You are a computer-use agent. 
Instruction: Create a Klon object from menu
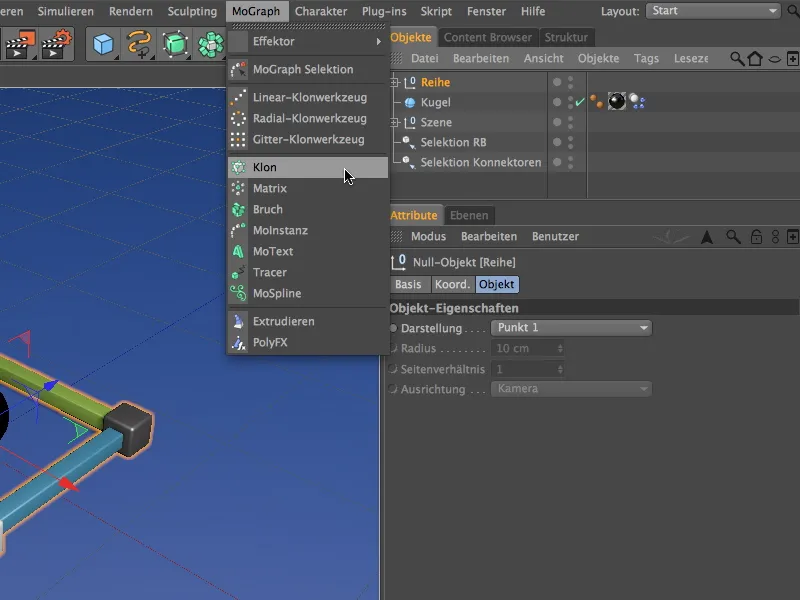click(308, 167)
